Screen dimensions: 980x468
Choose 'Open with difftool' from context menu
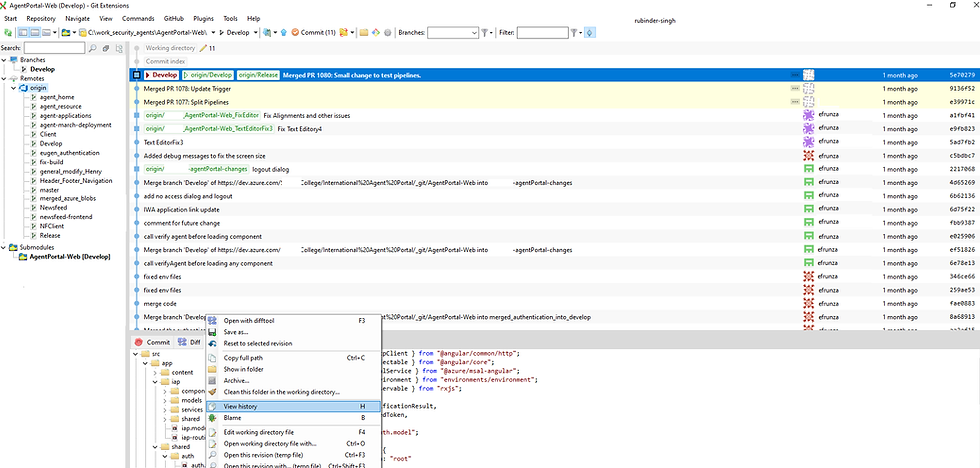click(x=293, y=321)
